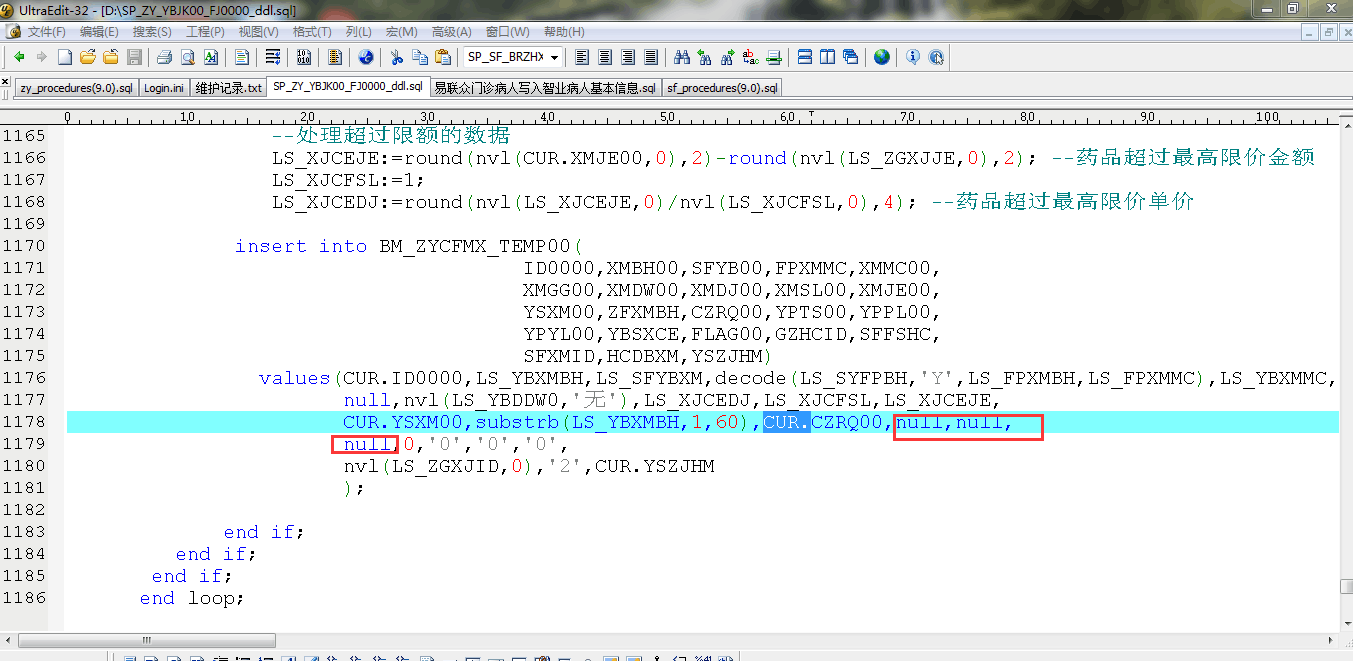The image size is (1353, 661).
Task: Click the 'LS_XJCFSL:=1;' code line
Action: tap(348, 180)
